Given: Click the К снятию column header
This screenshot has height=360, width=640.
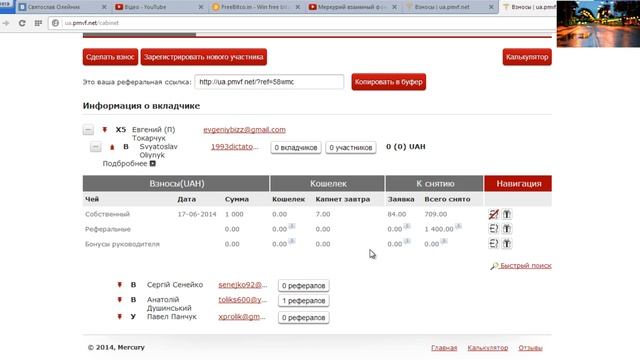Looking at the screenshot, I should (435, 184).
